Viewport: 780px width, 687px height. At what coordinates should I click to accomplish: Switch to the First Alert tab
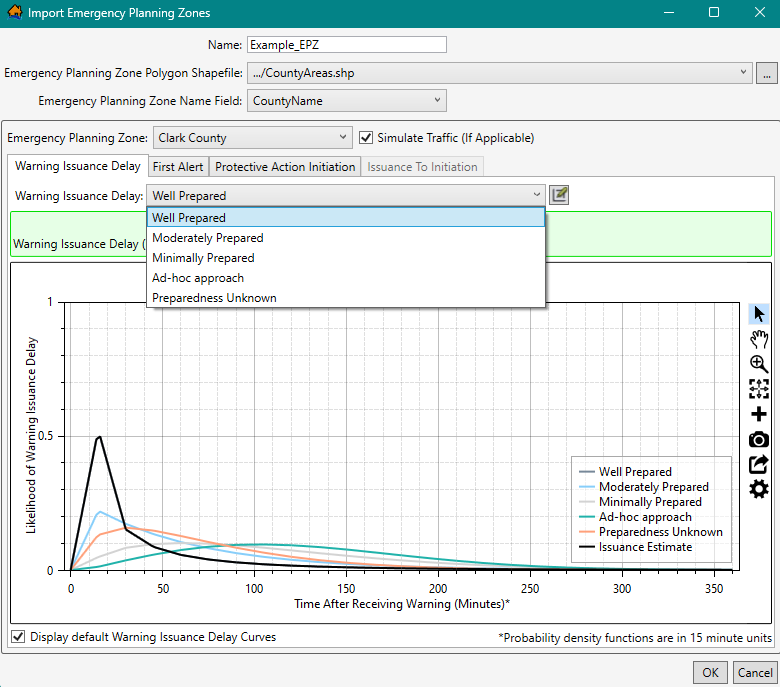coord(177,167)
